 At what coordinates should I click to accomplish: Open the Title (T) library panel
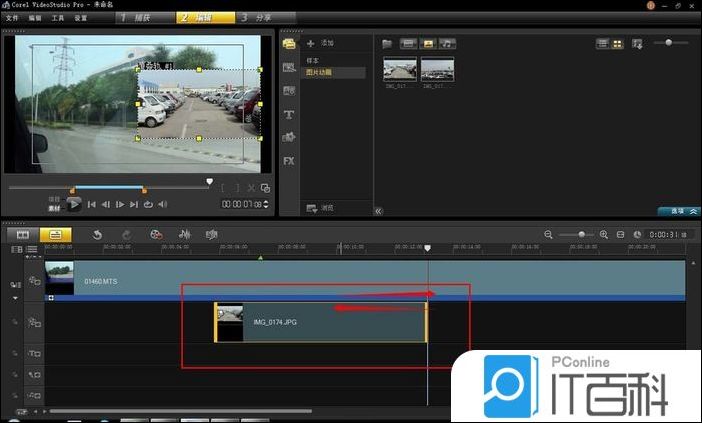click(289, 114)
